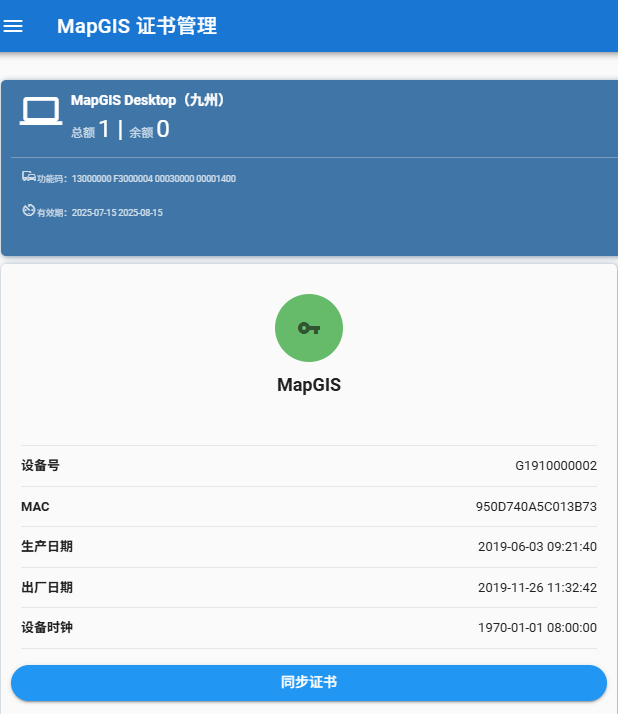Image resolution: width=618 pixels, height=714 pixels.
Task: Click the 余额 remaining count value
Action: [163, 129]
